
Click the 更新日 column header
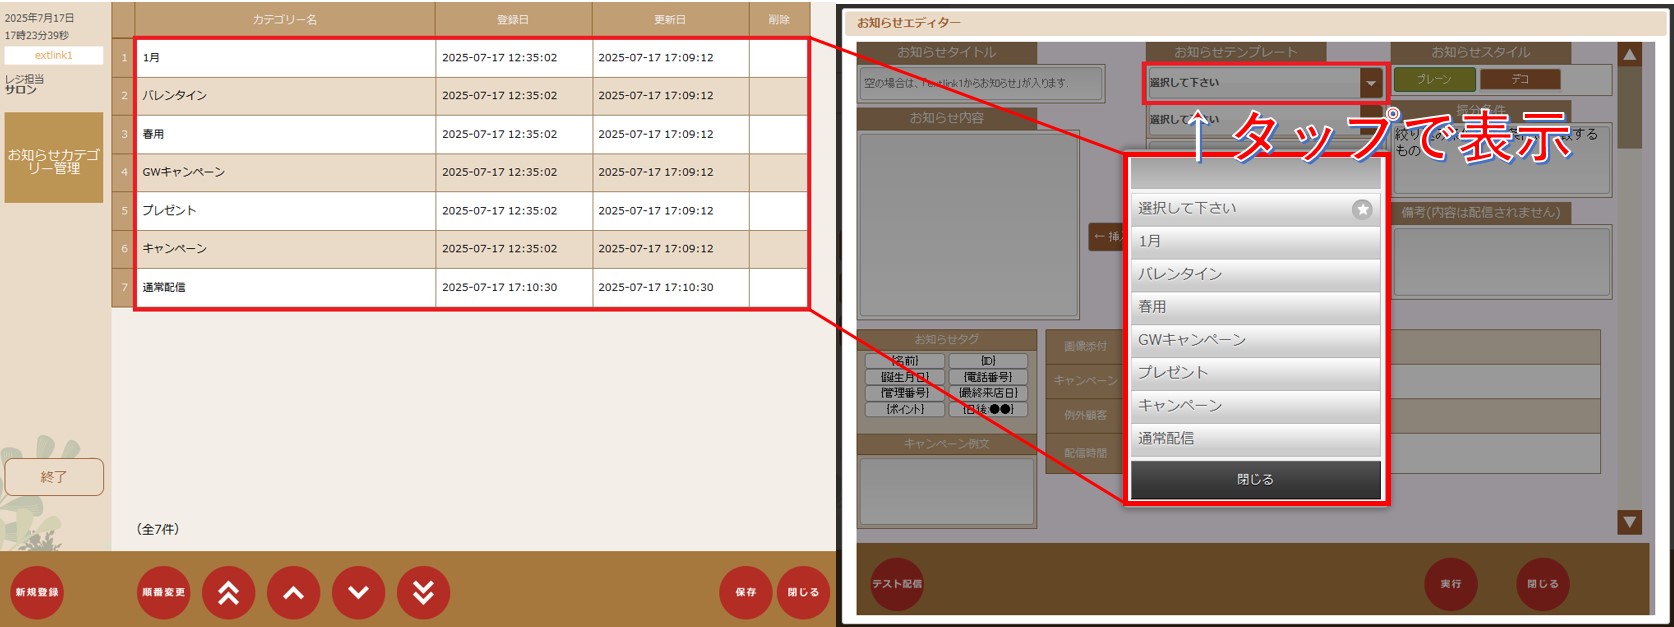coord(670,19)
